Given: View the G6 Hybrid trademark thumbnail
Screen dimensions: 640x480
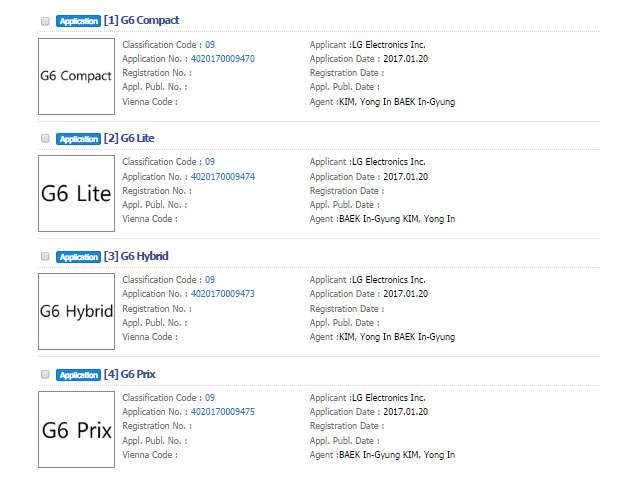Looking at the screenshot, I should click(76, 311).
